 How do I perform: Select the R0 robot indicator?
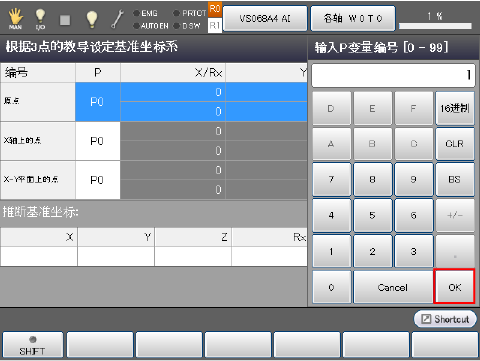point(215,9)
